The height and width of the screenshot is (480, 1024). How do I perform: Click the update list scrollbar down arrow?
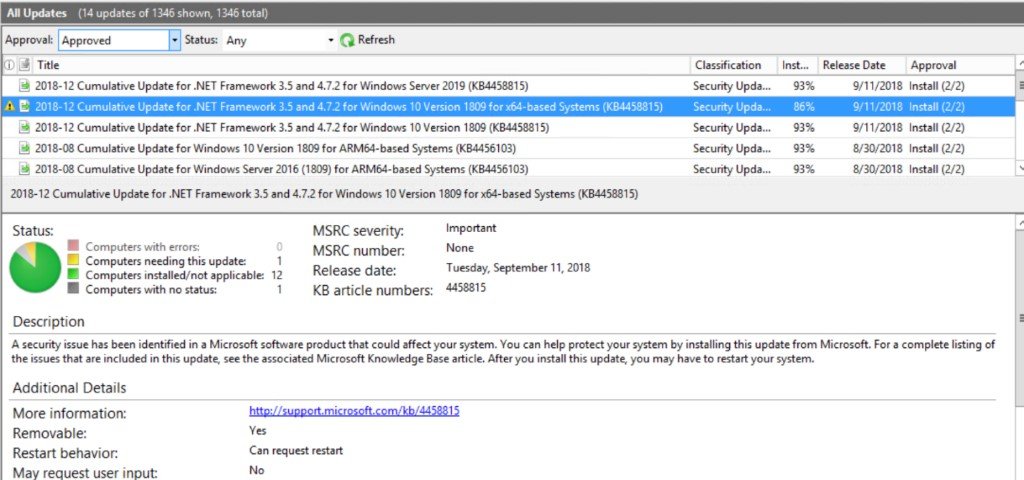(1019, 168)
